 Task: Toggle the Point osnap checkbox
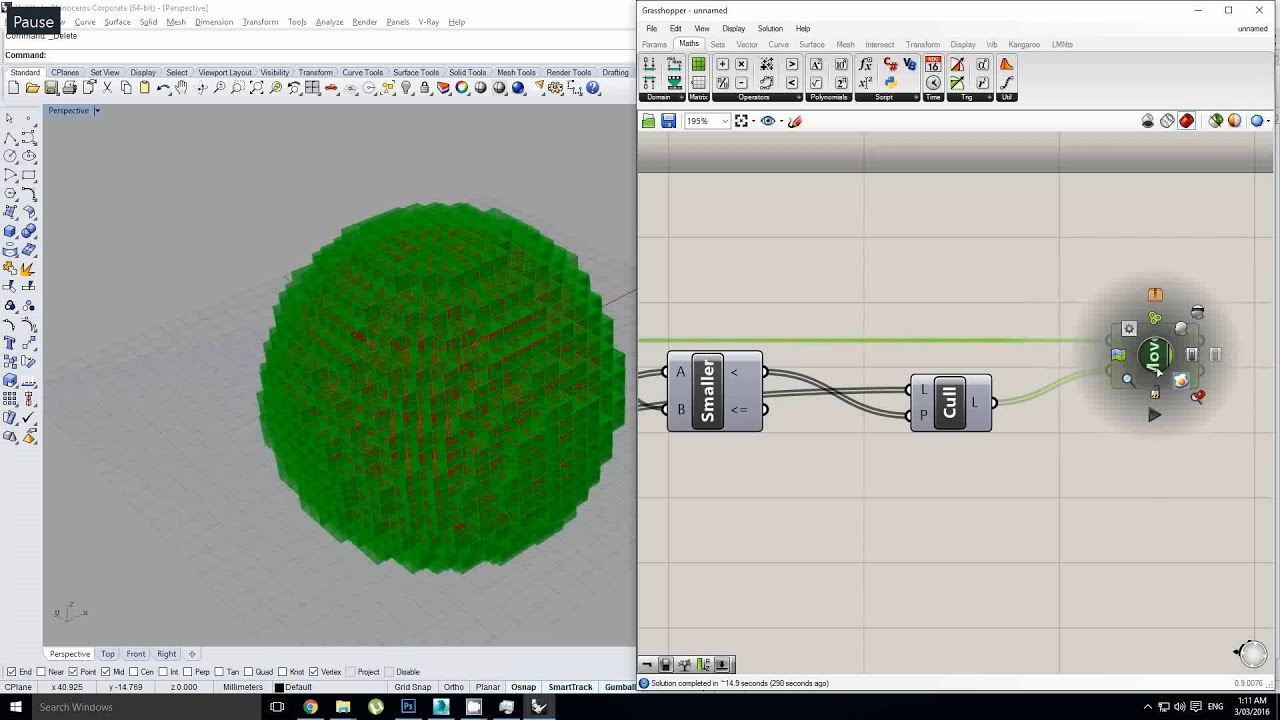click(73, 672)
